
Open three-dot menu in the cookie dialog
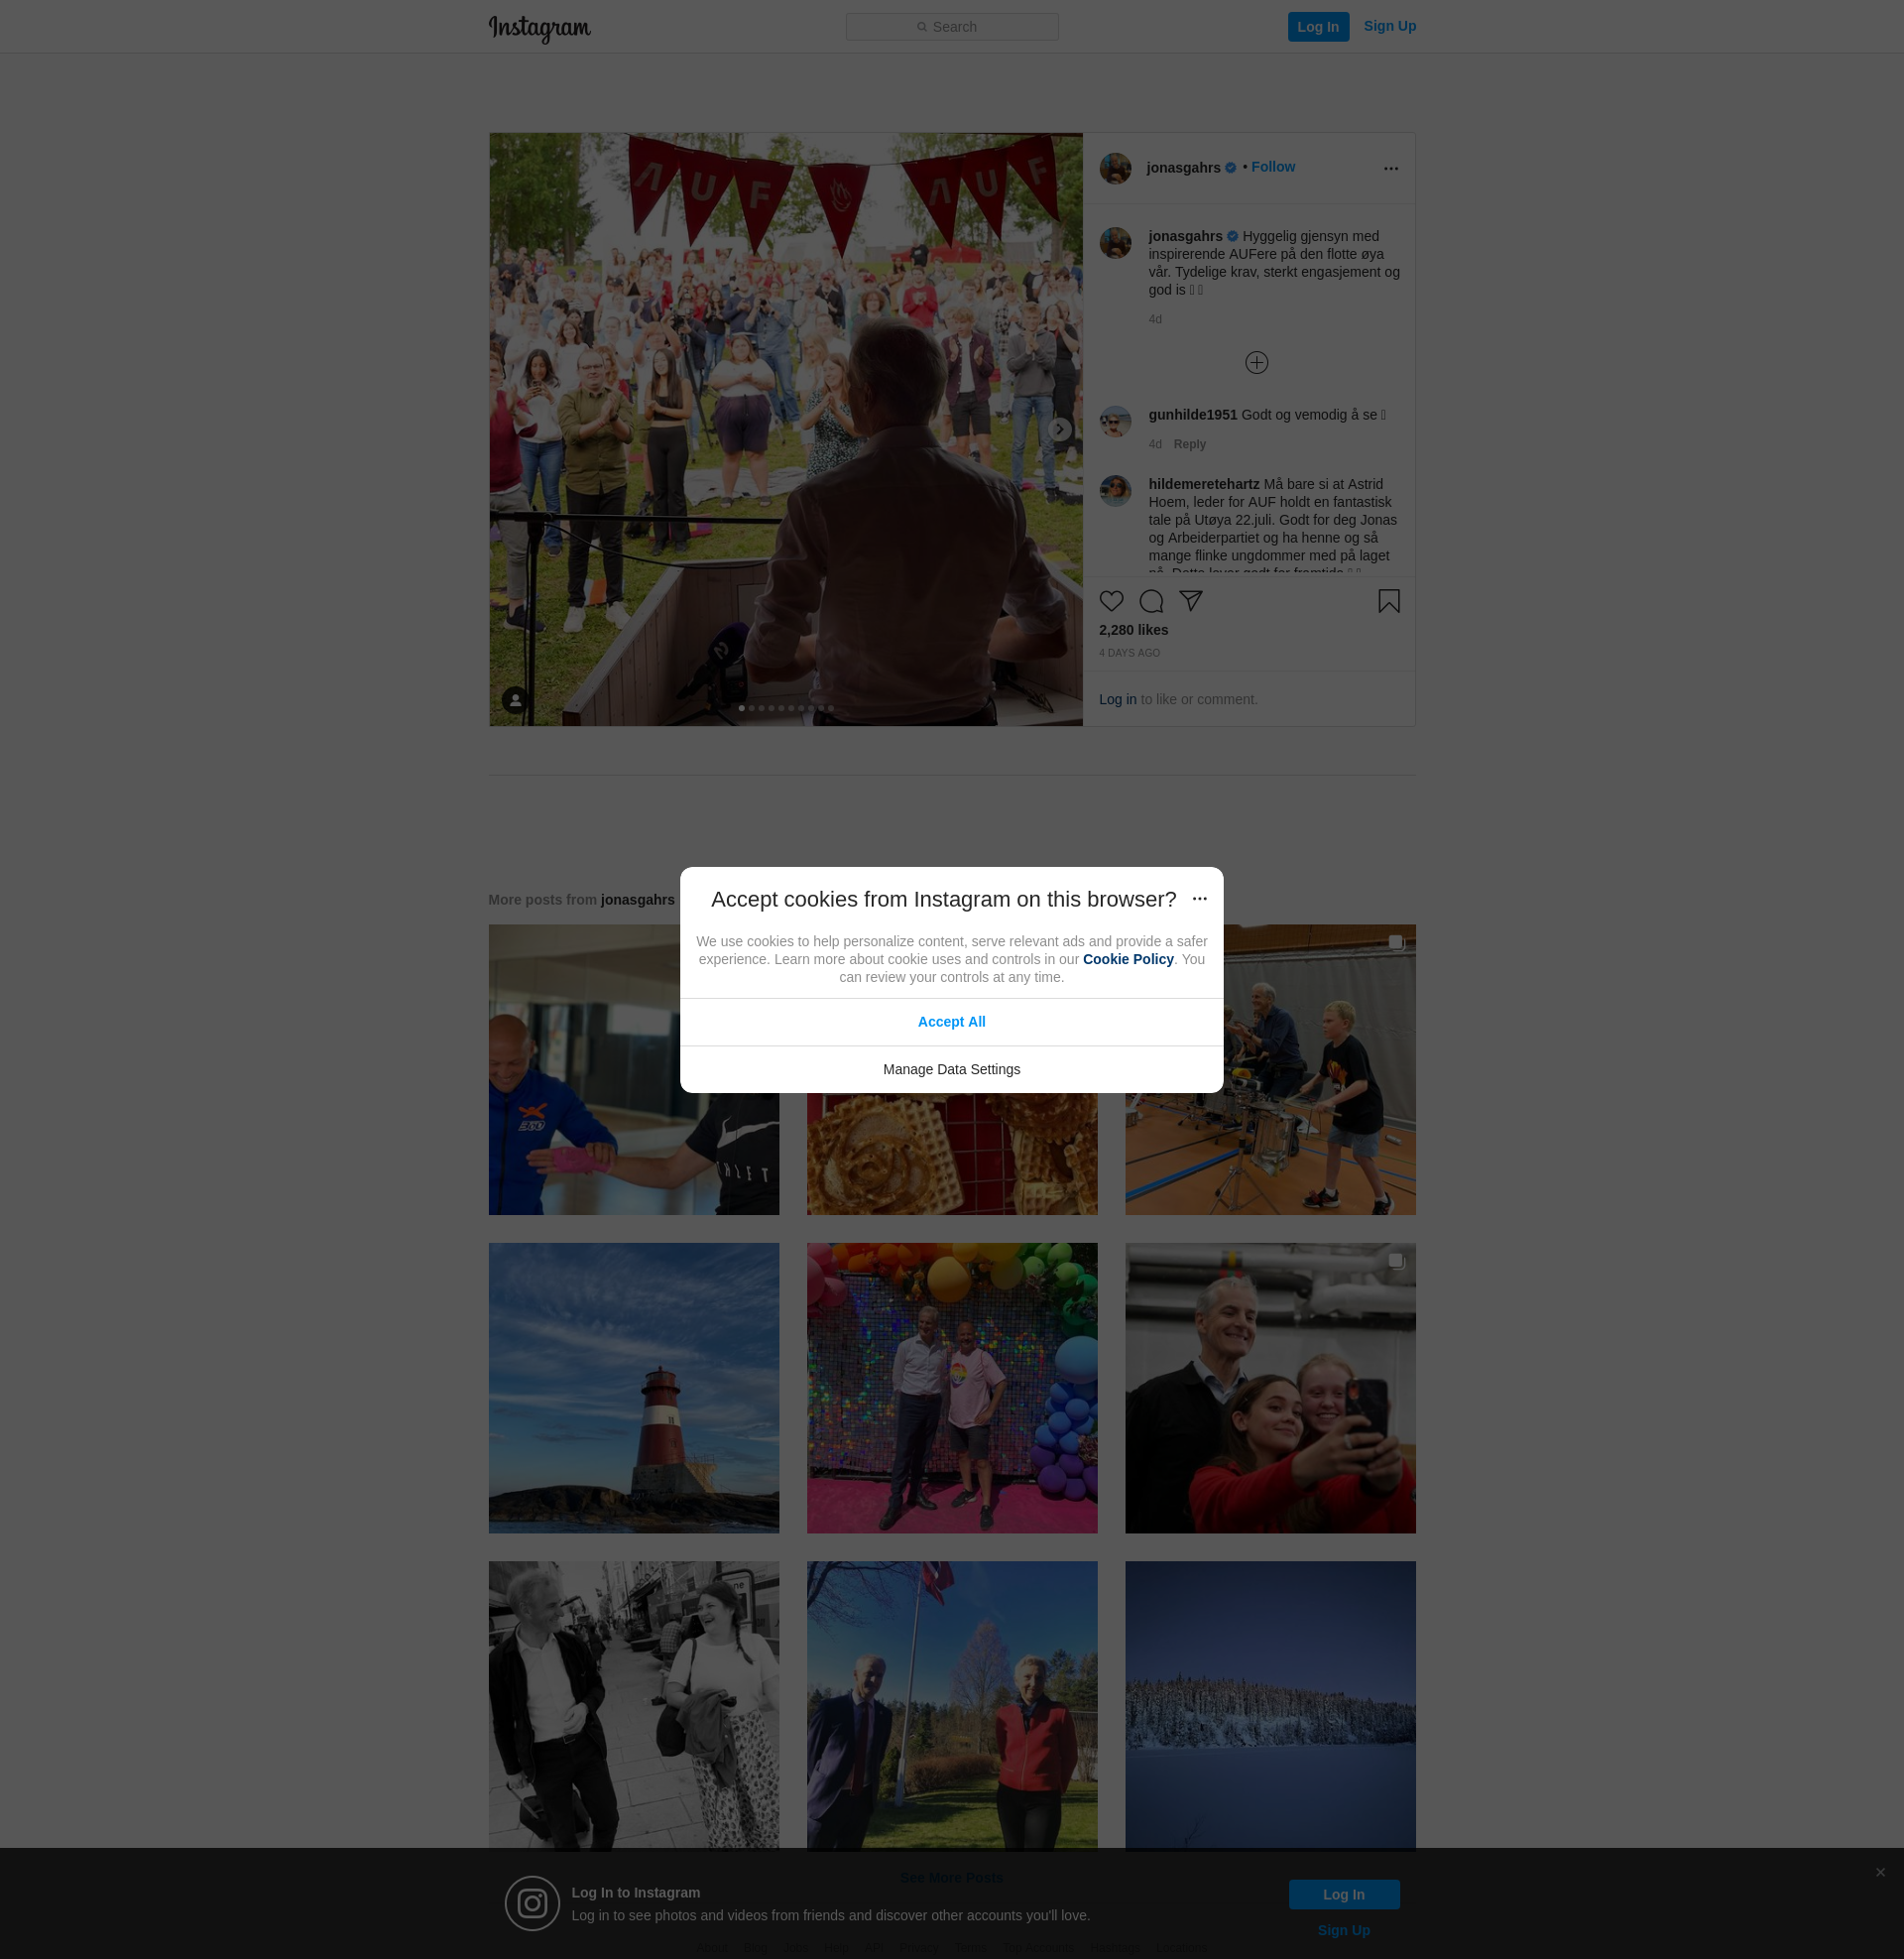point(1199,899)
